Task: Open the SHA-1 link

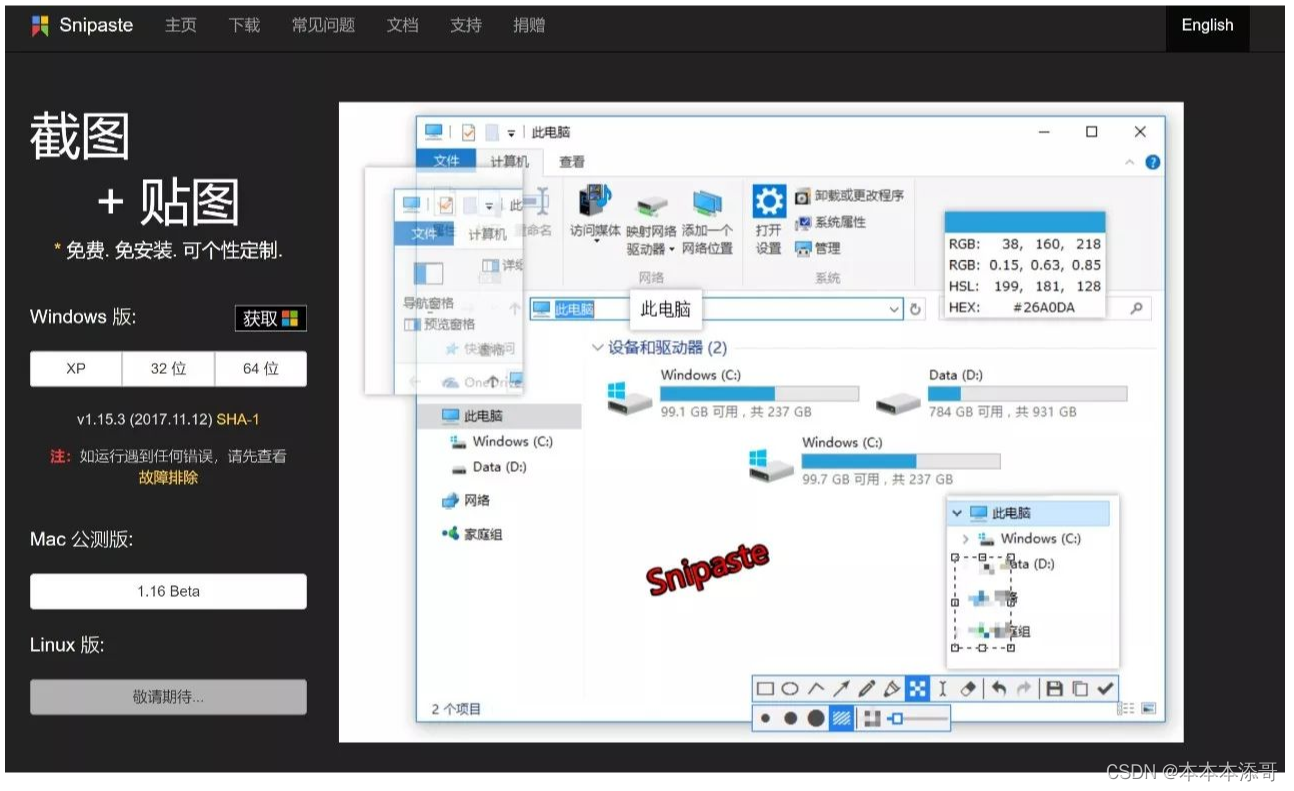Action: tap(238, 420)
